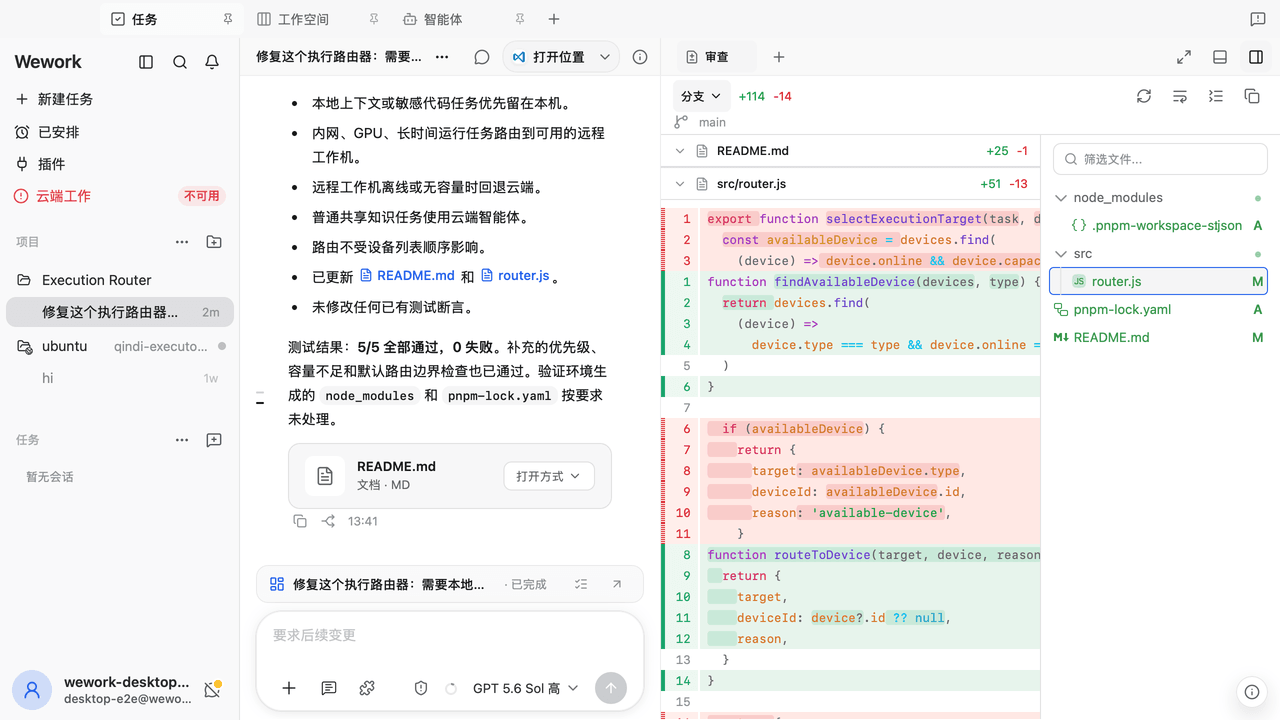Collapse the README.md diff section
Screen dimensions: 1280x720
pos(680,151)
